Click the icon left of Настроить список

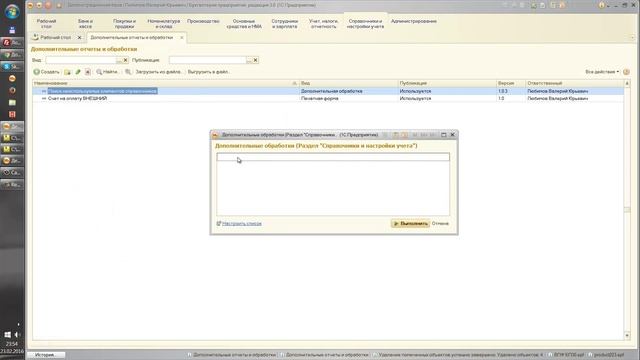pos(219,223)
